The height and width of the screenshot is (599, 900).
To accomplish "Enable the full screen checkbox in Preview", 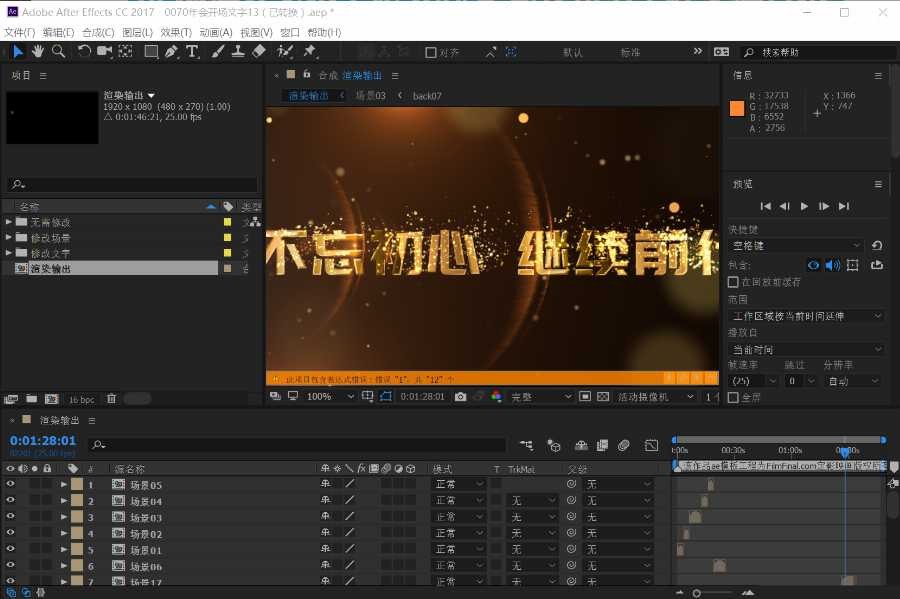I will (x=733, y=397).
